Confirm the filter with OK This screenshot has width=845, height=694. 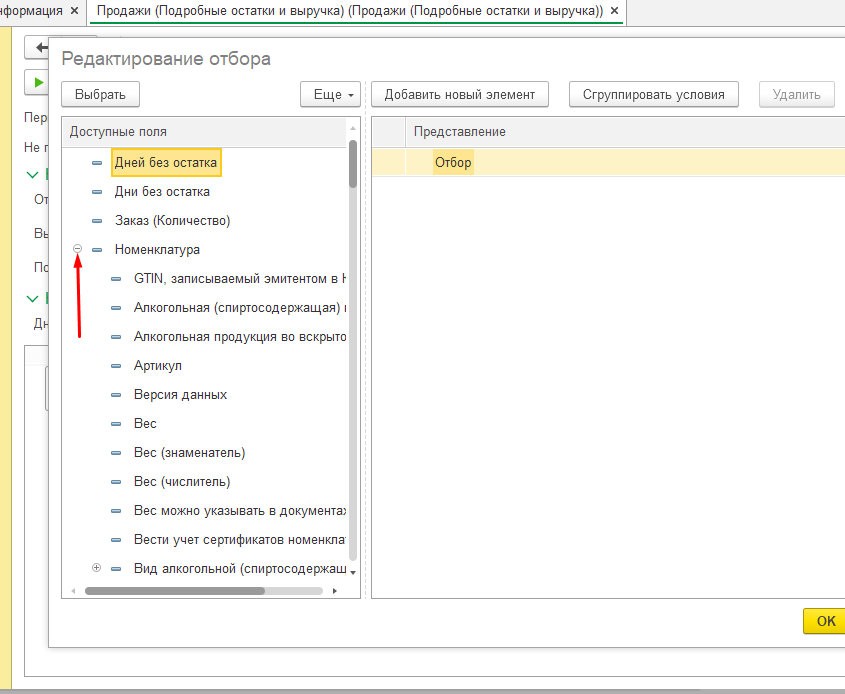coord(825,621)
